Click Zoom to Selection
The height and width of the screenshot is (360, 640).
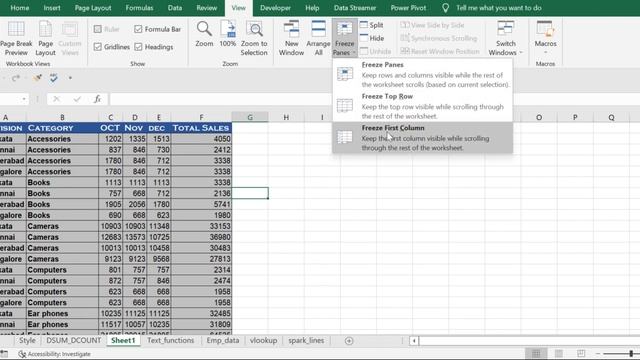254,38
